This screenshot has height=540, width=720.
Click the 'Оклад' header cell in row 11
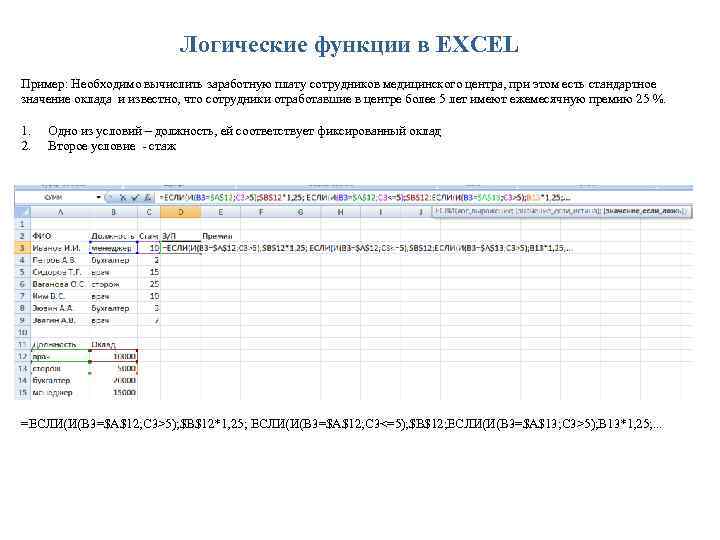click(x=114, y=344)
